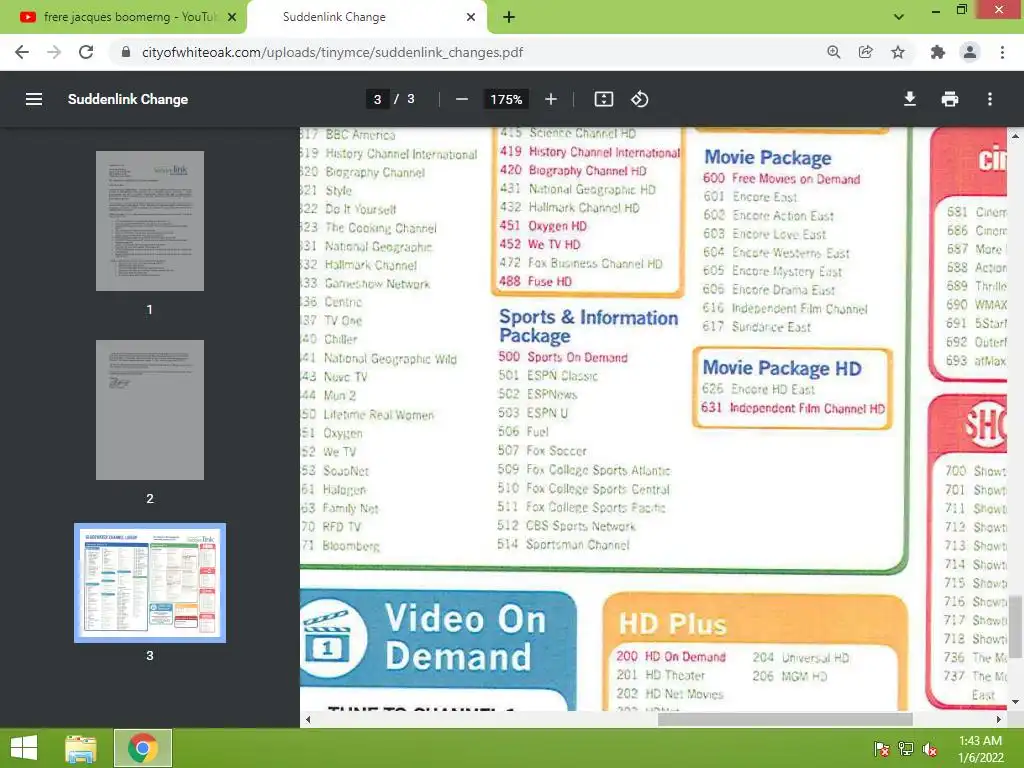Download the Suddenlink PDF
Image resolution: width=1024 pixels, height=768 pixels.
910,99
